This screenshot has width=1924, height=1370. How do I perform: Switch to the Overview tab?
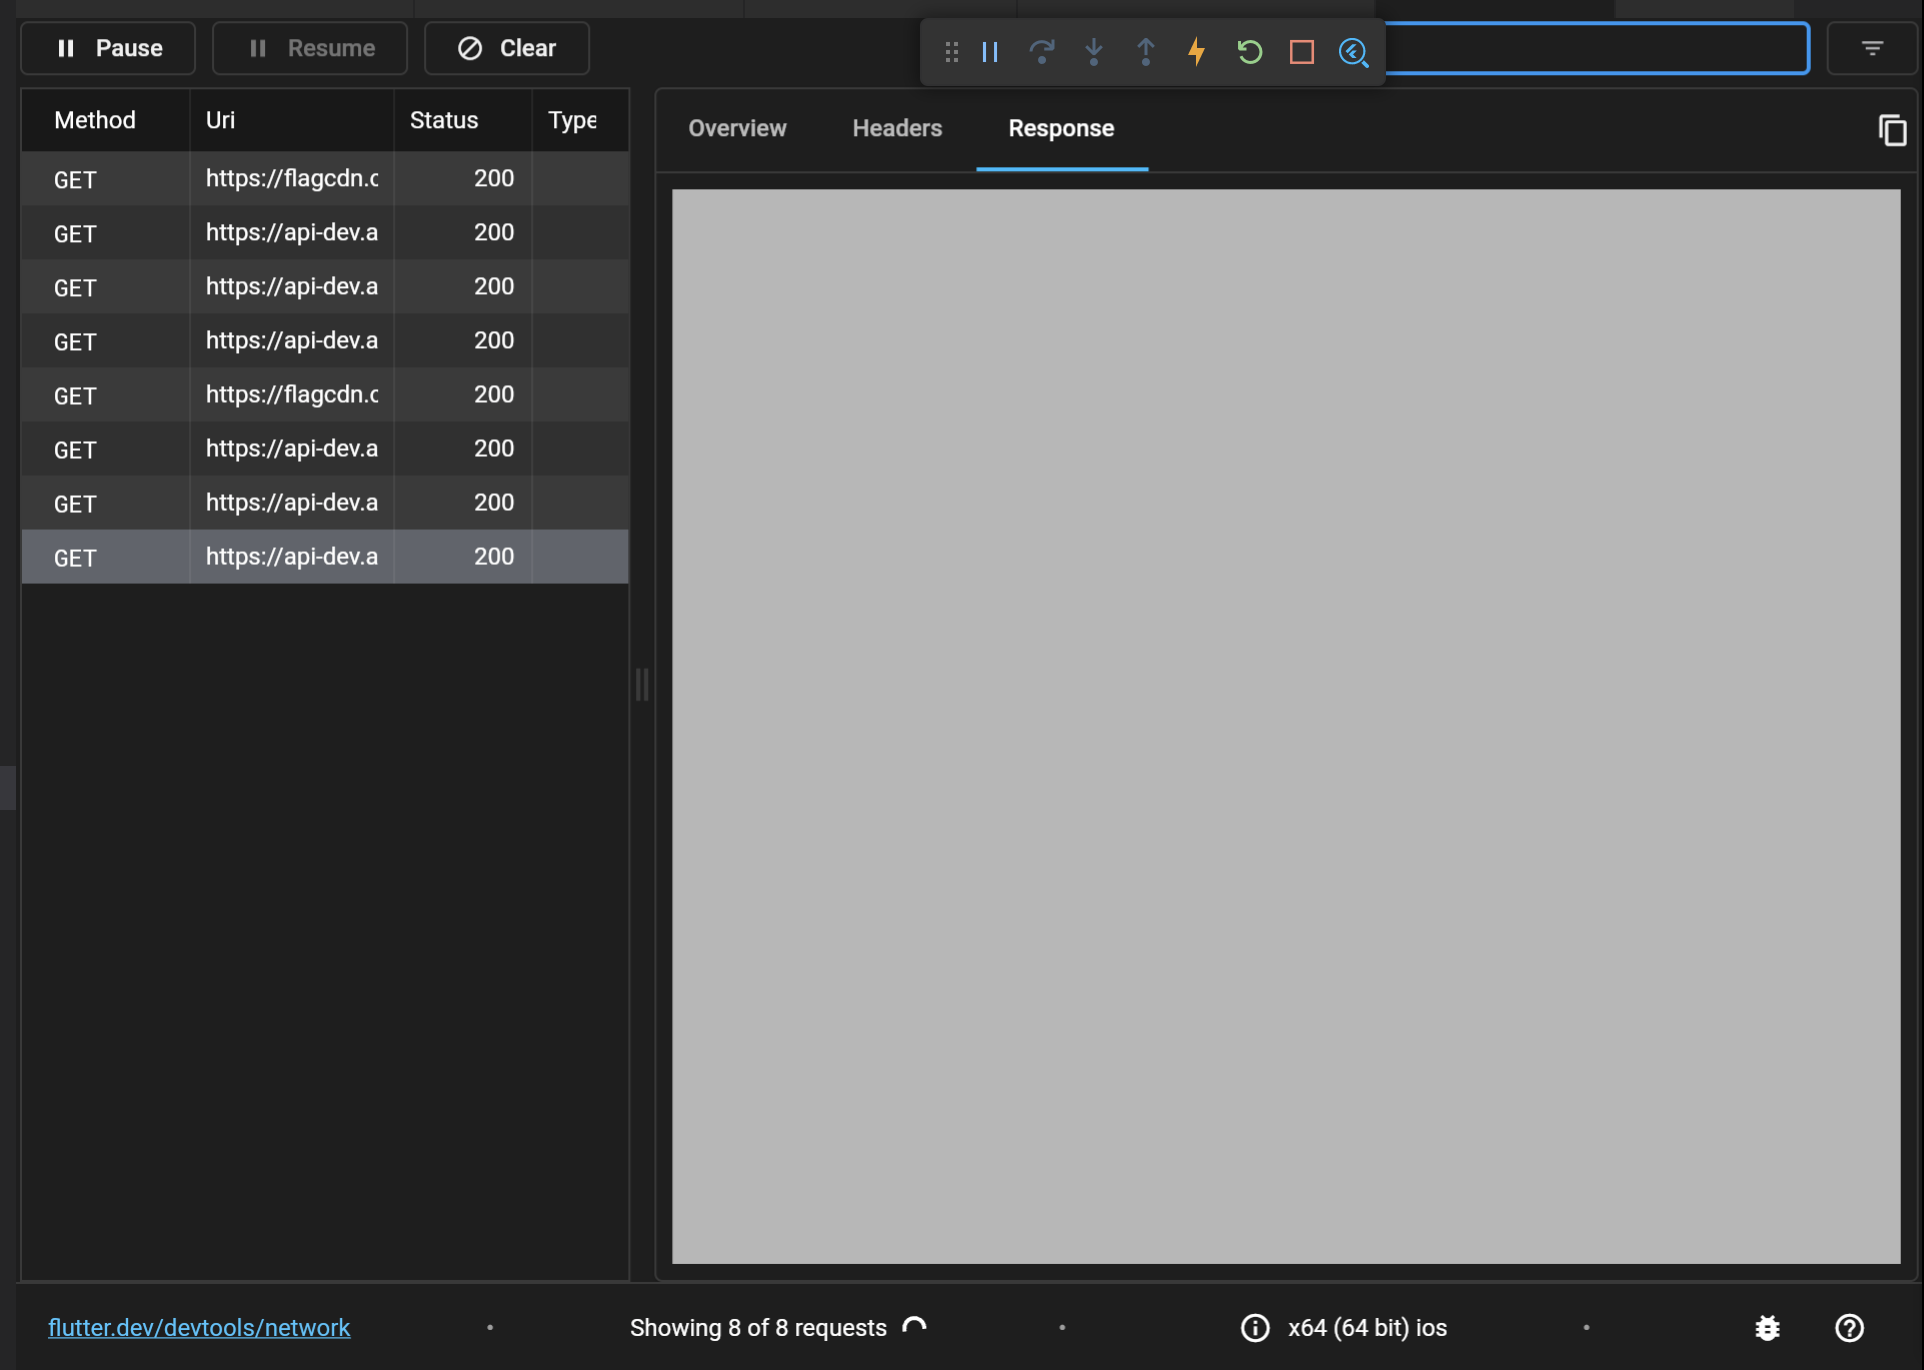(x=736, y=128)
